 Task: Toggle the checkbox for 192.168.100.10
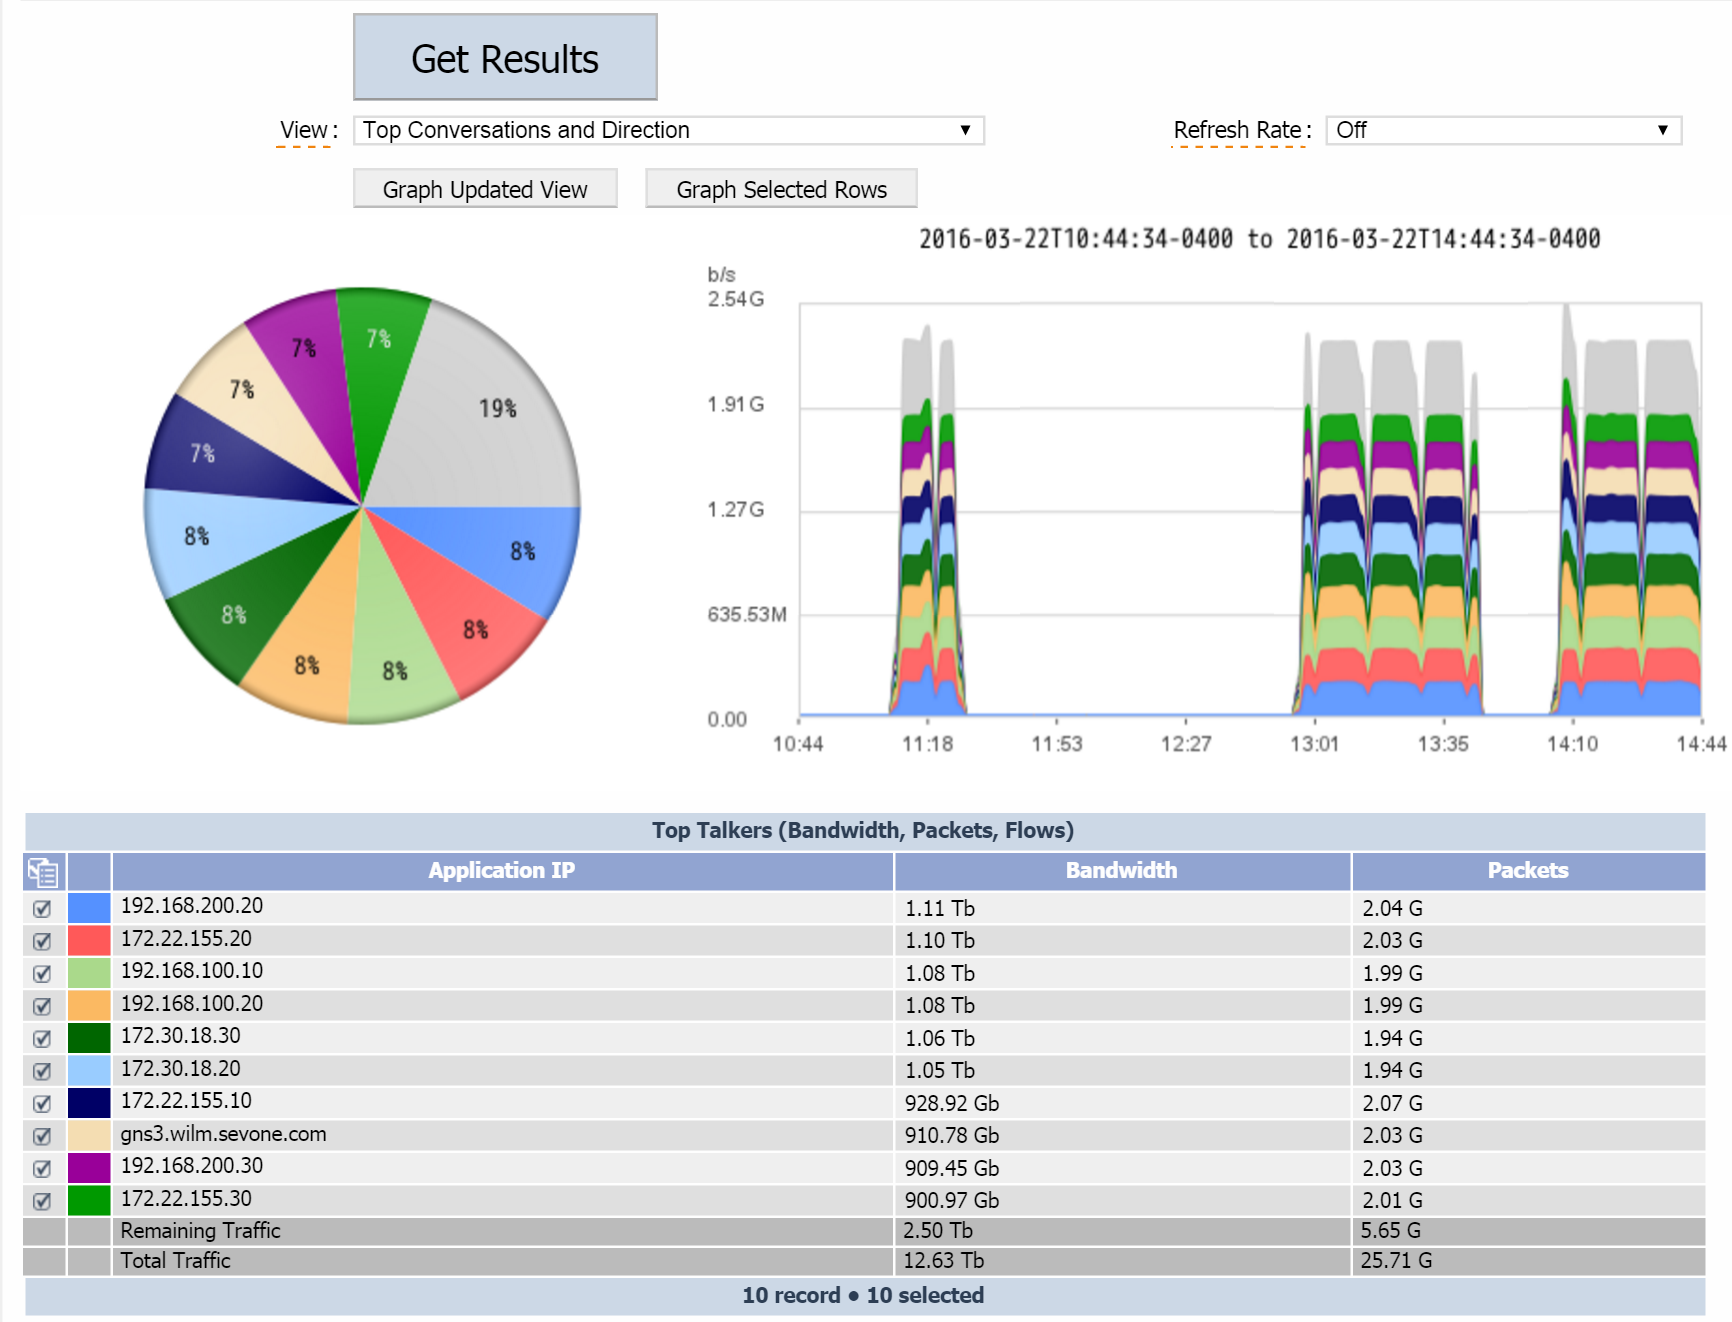click(x=42, y=974)
